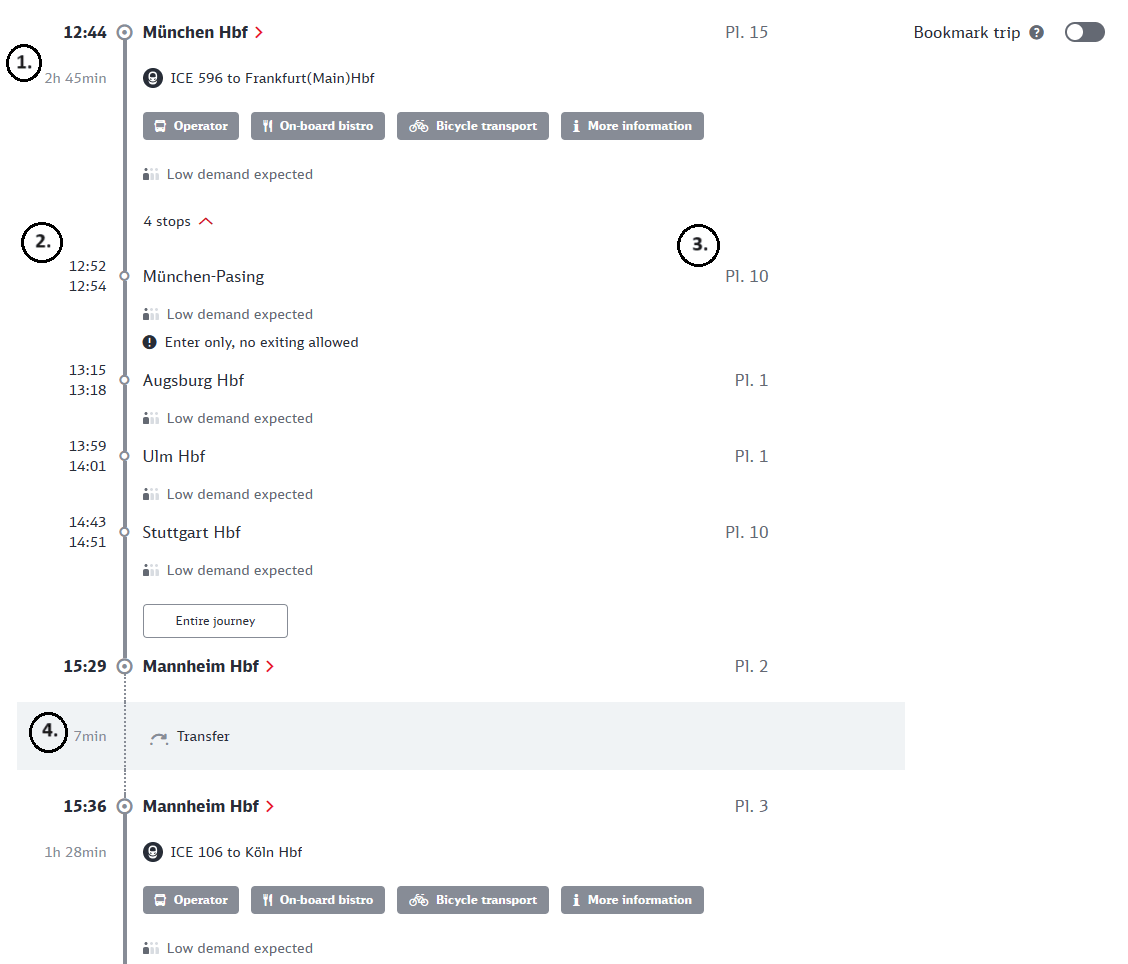Click the ICE 106 train icon
Viewport: 1128px width, 964px height.
click(x=153, y=852)
